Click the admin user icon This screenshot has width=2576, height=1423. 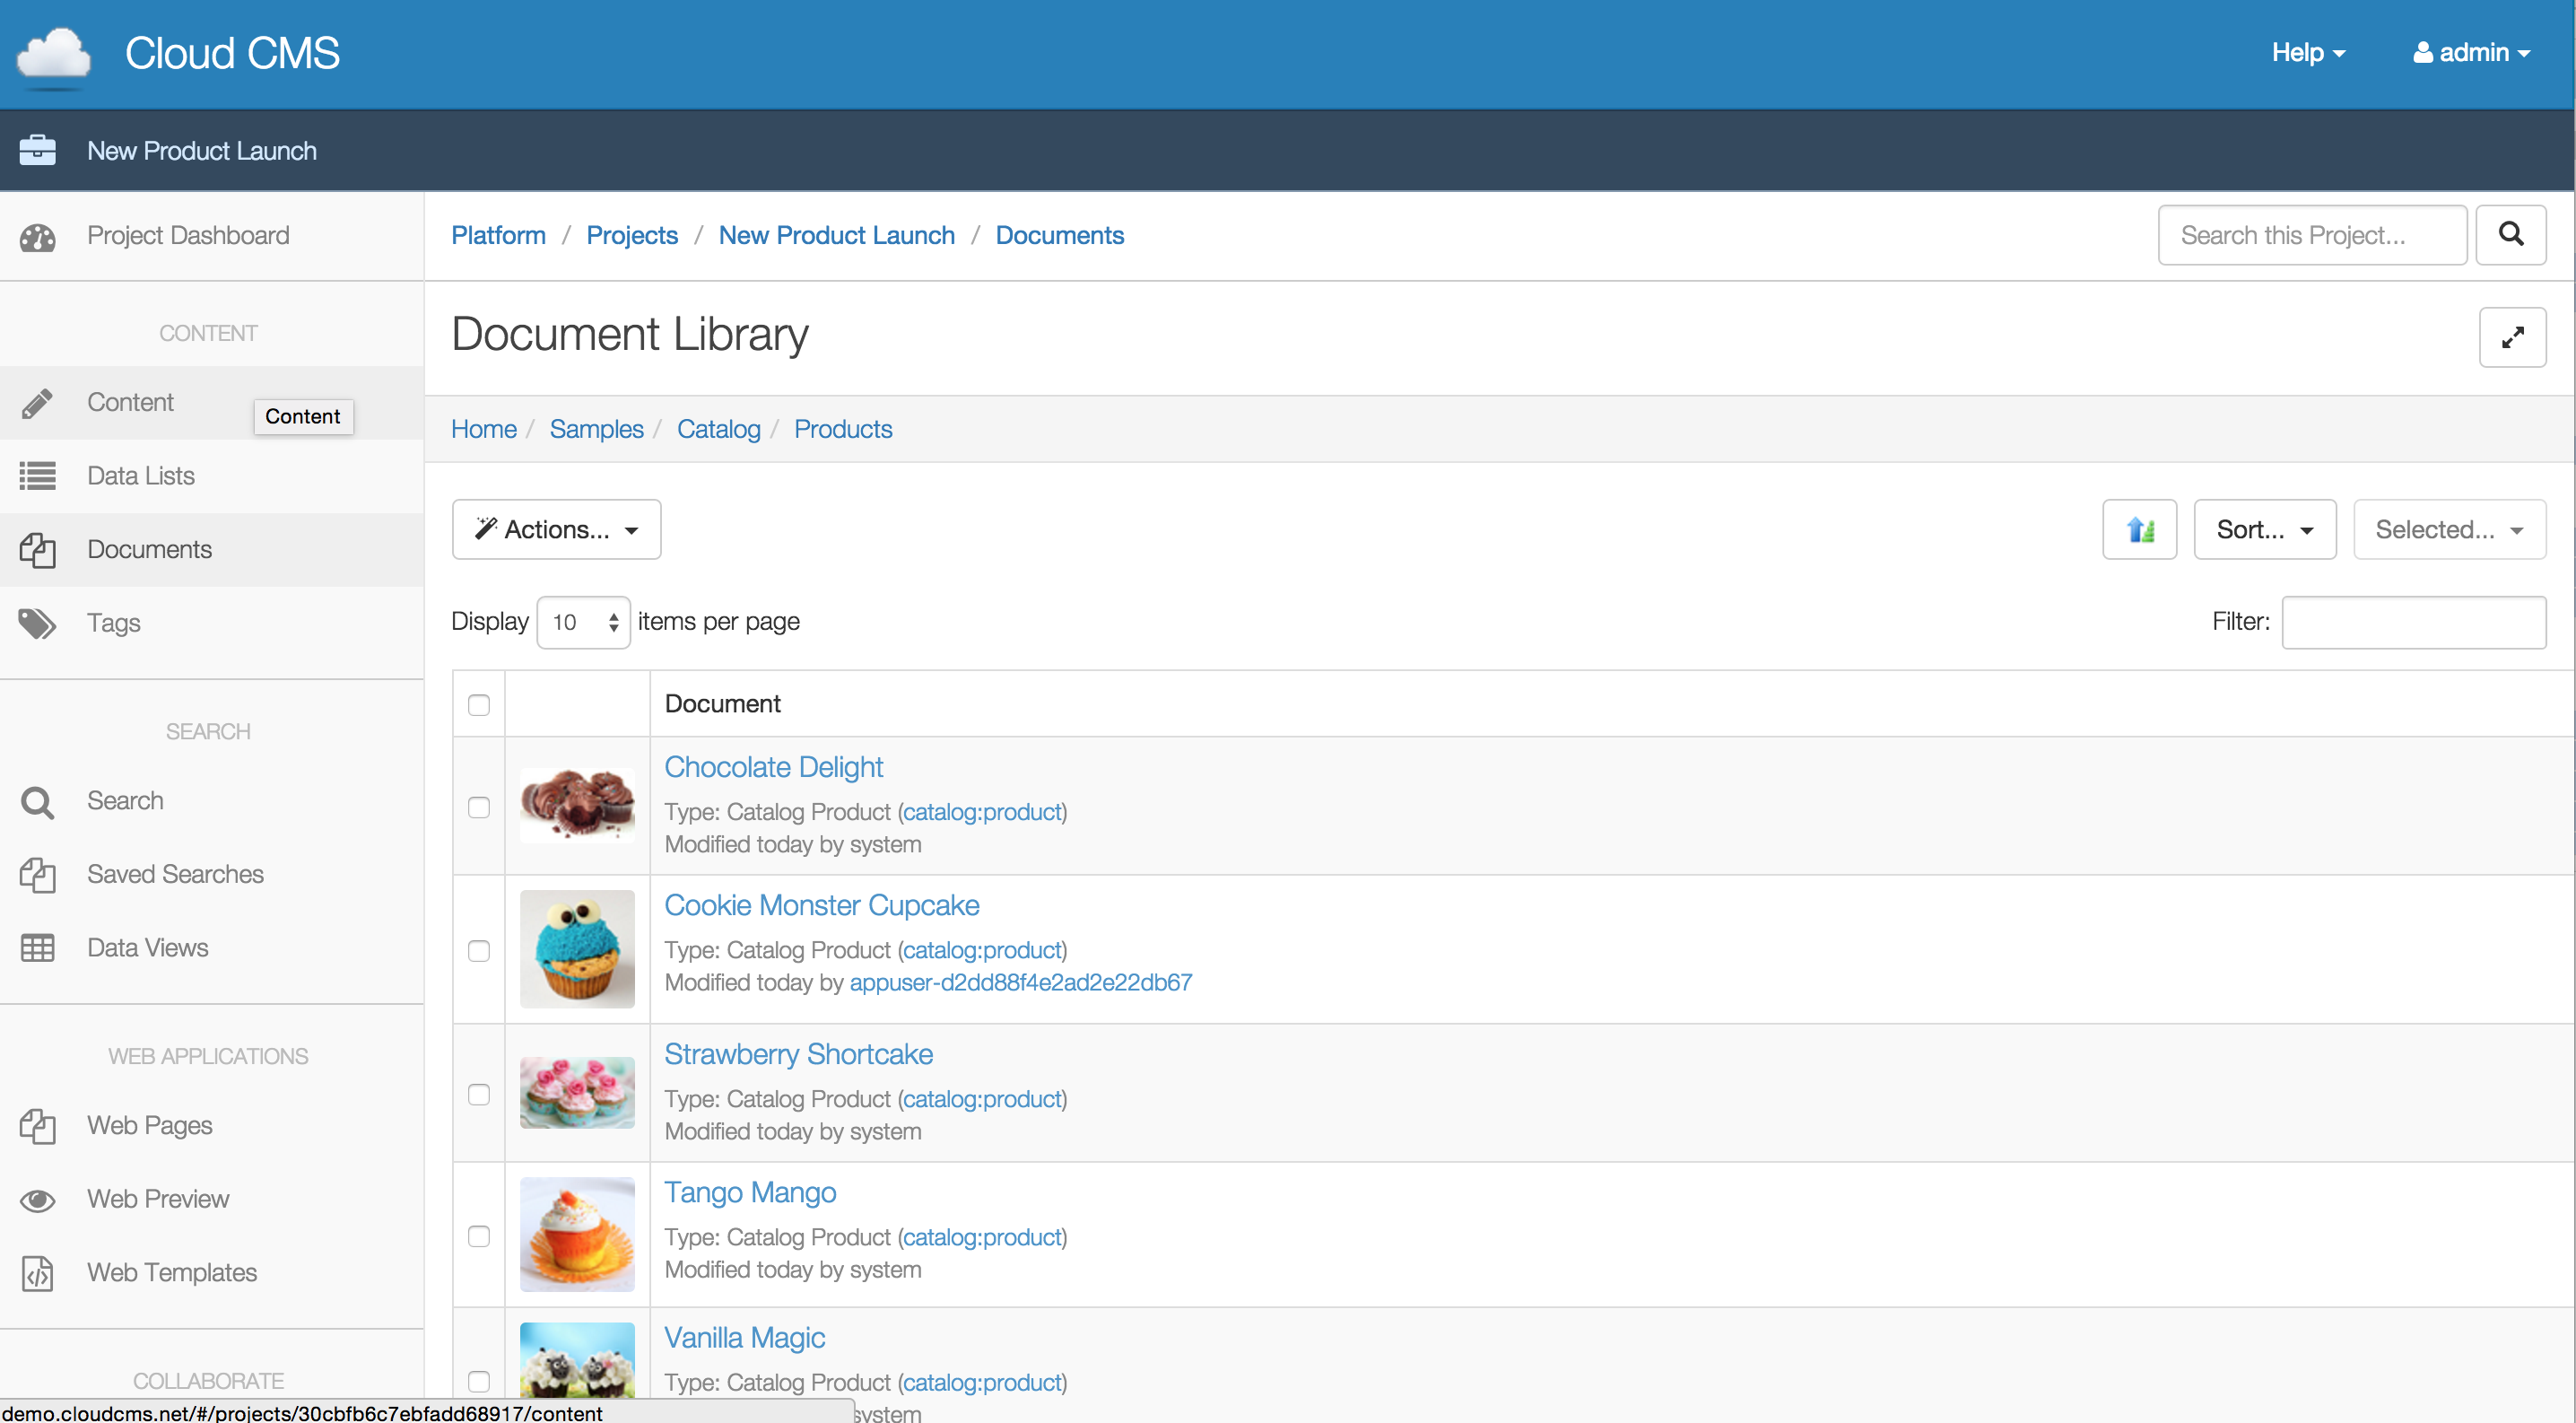(x=2422, y=52)
